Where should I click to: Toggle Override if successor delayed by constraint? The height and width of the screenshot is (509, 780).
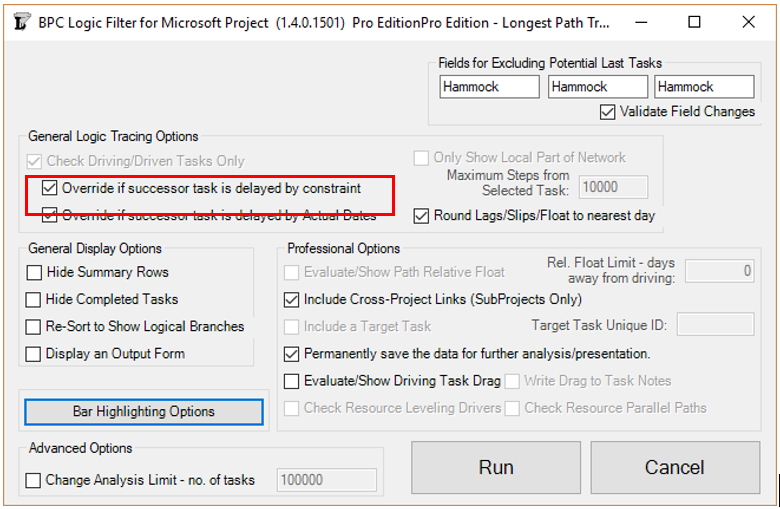point(49,188)
